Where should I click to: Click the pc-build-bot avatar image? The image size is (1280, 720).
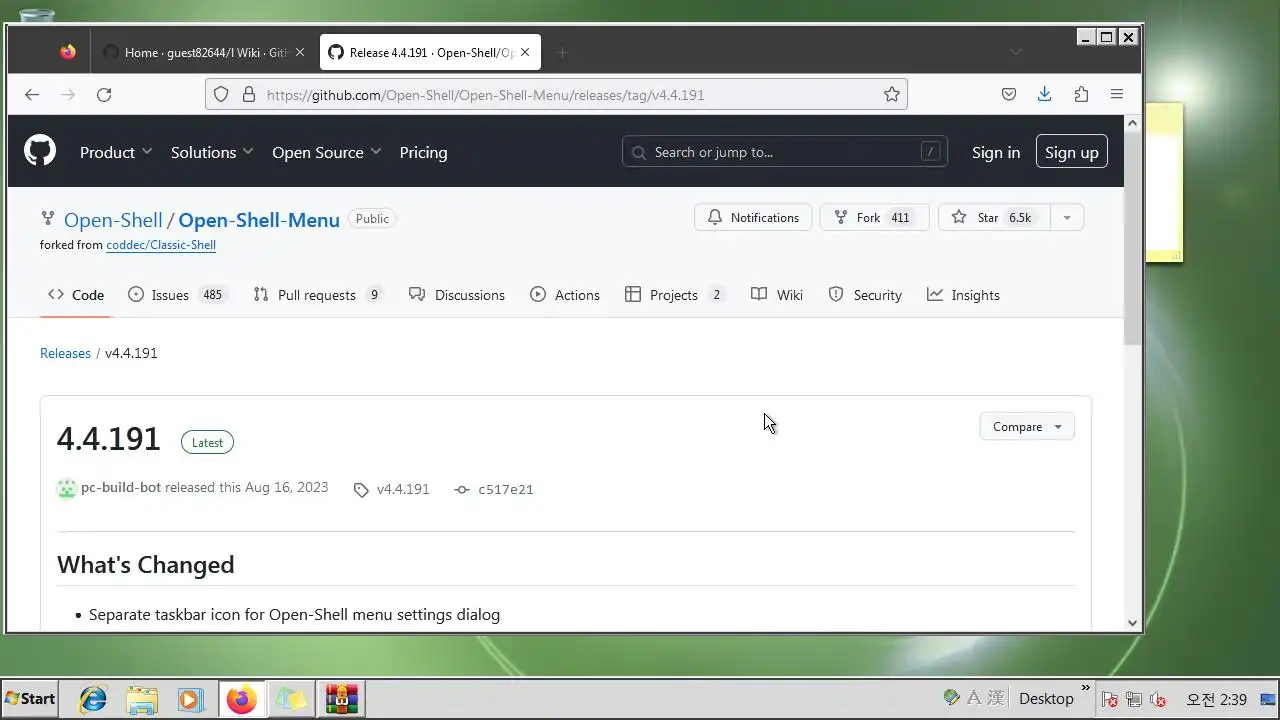[x=66, y=488]
